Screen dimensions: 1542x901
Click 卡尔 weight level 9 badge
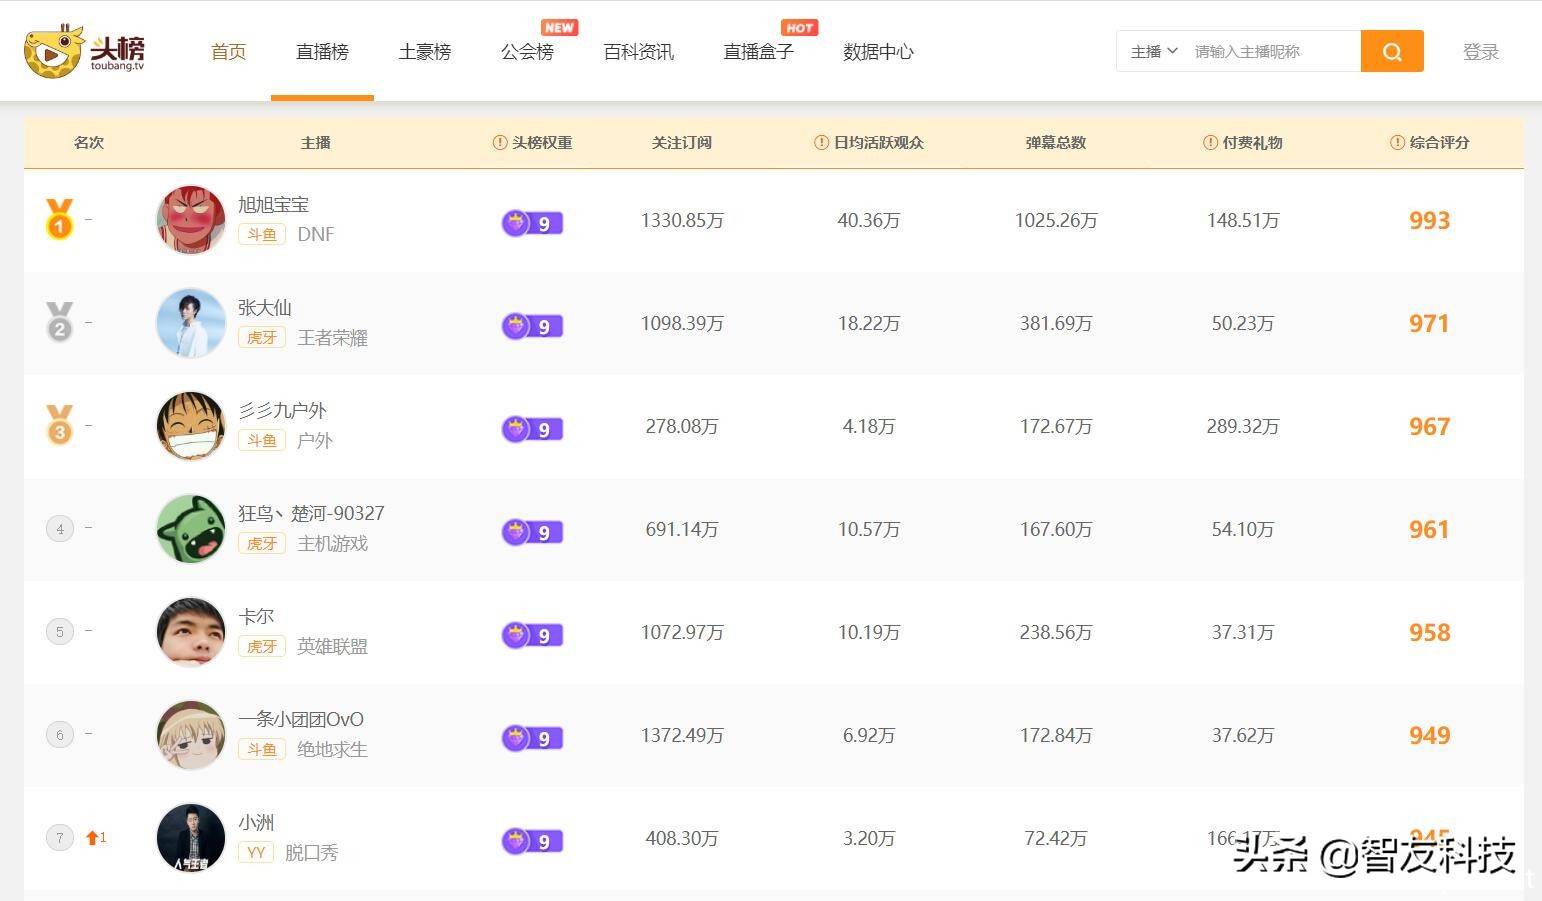[532, 634]
